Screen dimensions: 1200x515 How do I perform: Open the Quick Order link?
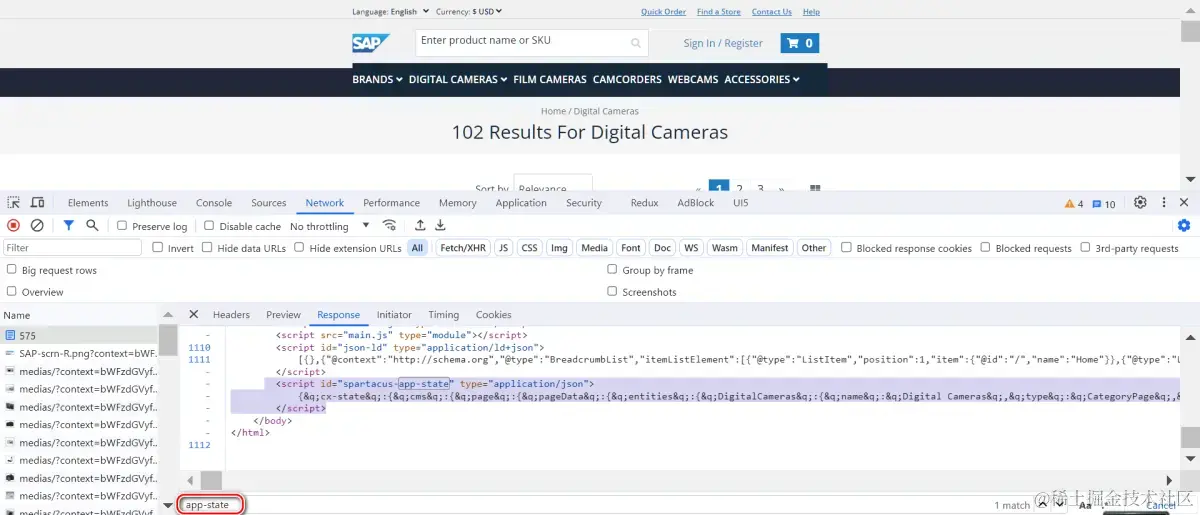tap(663, 12)
